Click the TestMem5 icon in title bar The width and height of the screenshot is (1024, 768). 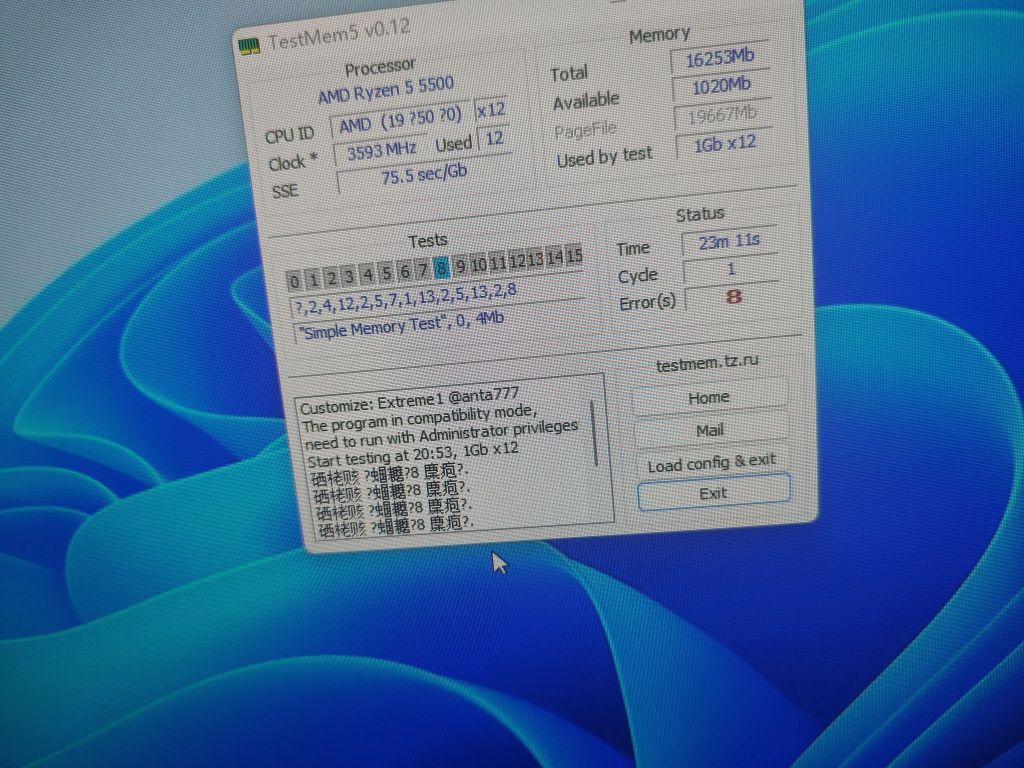(250, 45)
